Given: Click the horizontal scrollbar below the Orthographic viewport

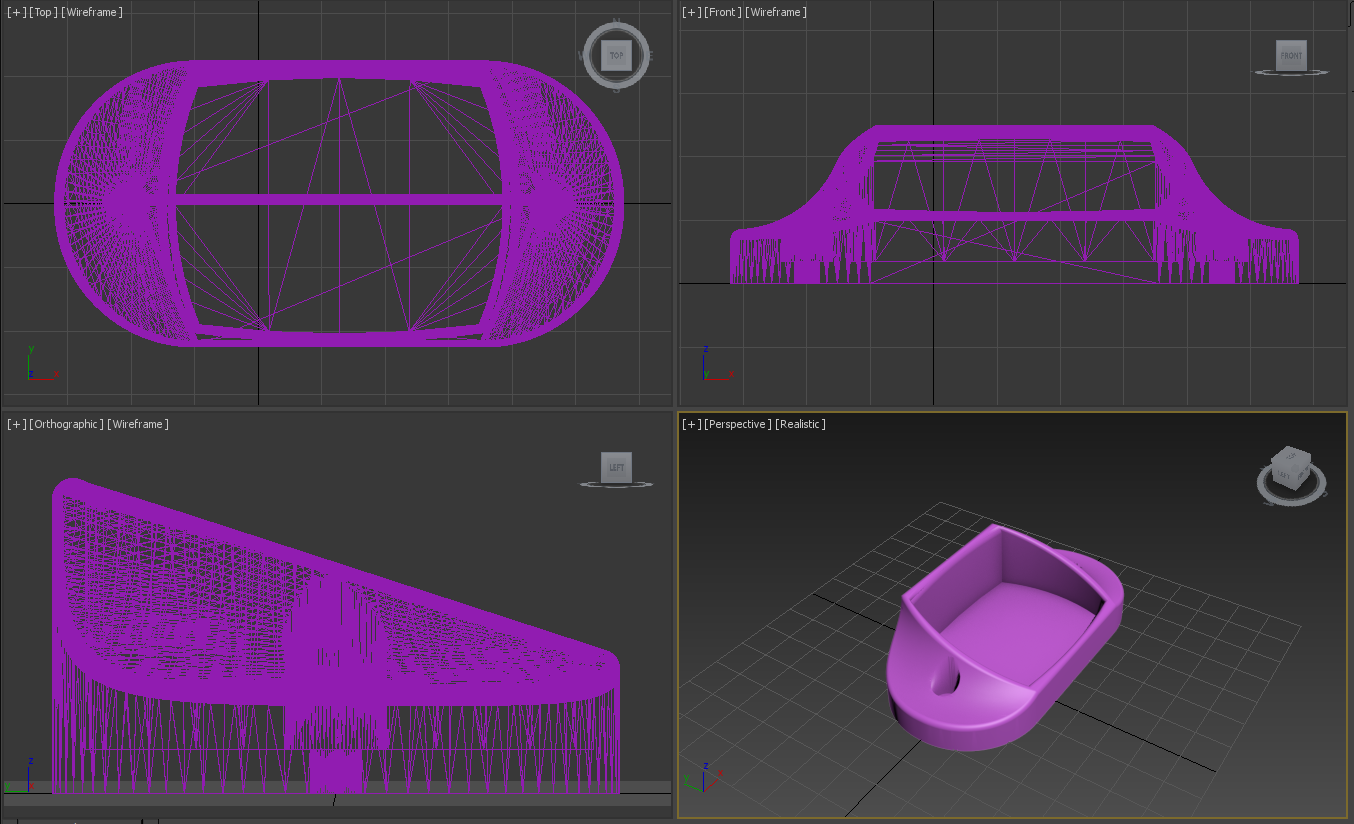Looking at the screenshot, I should pyautogui.click(x=335, y=800).
